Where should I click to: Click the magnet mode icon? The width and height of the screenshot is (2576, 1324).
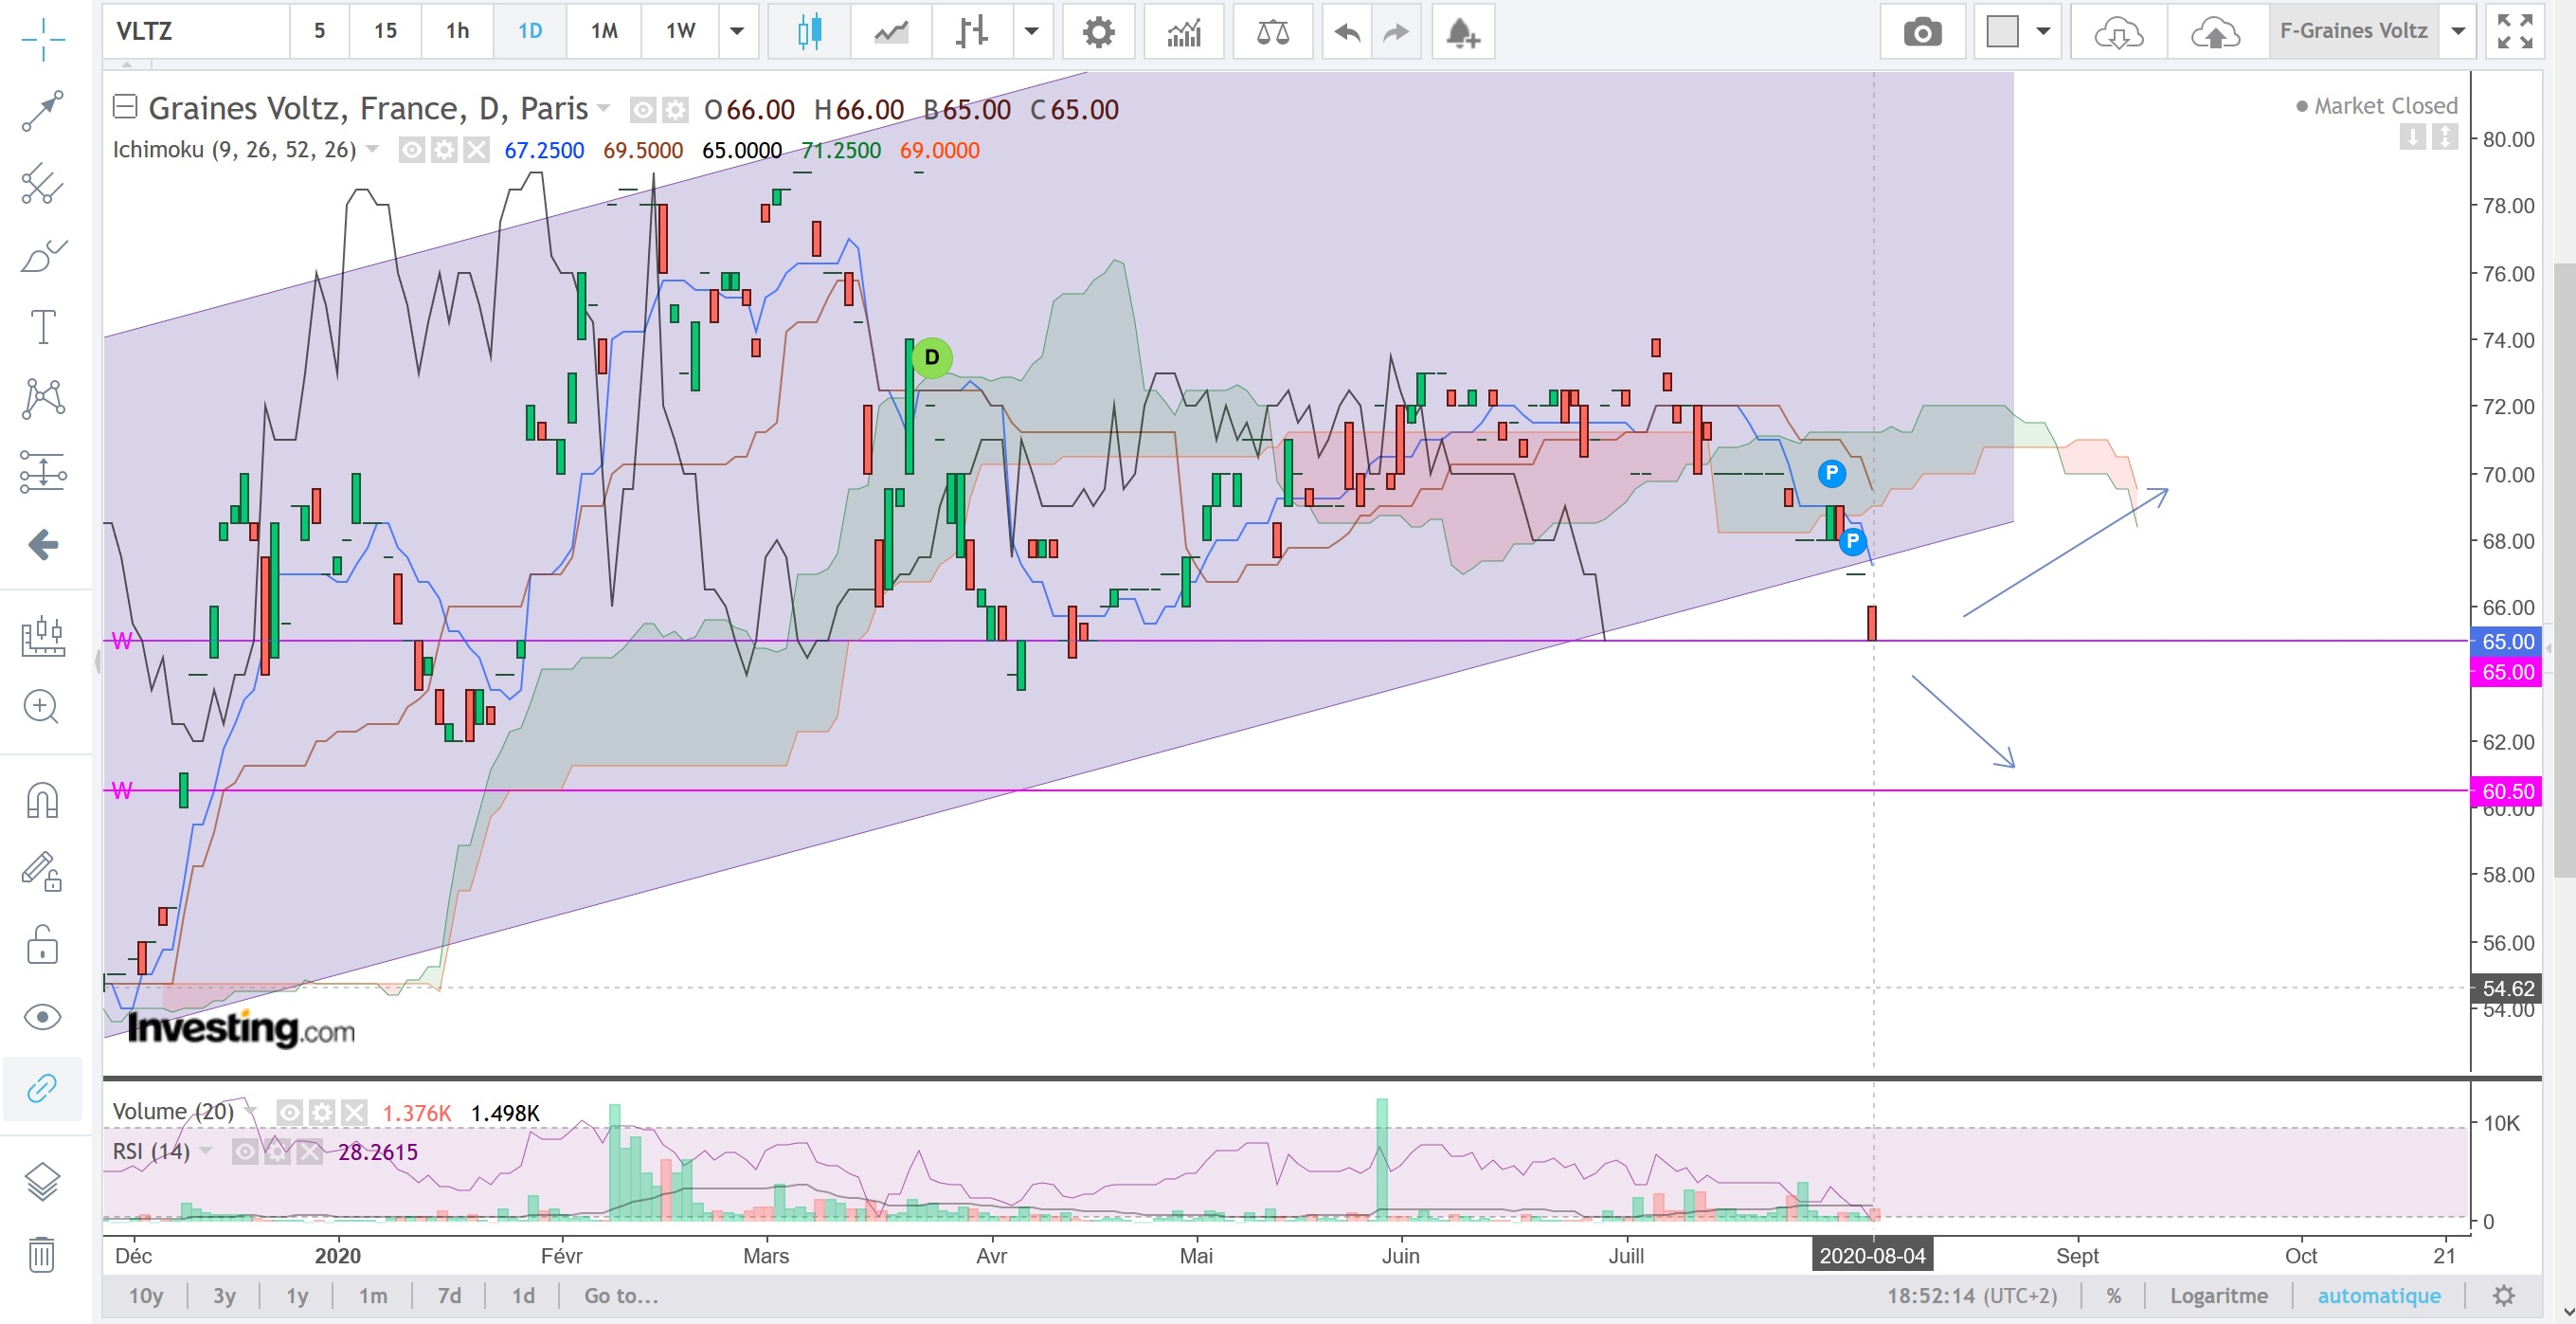[42, 800]
